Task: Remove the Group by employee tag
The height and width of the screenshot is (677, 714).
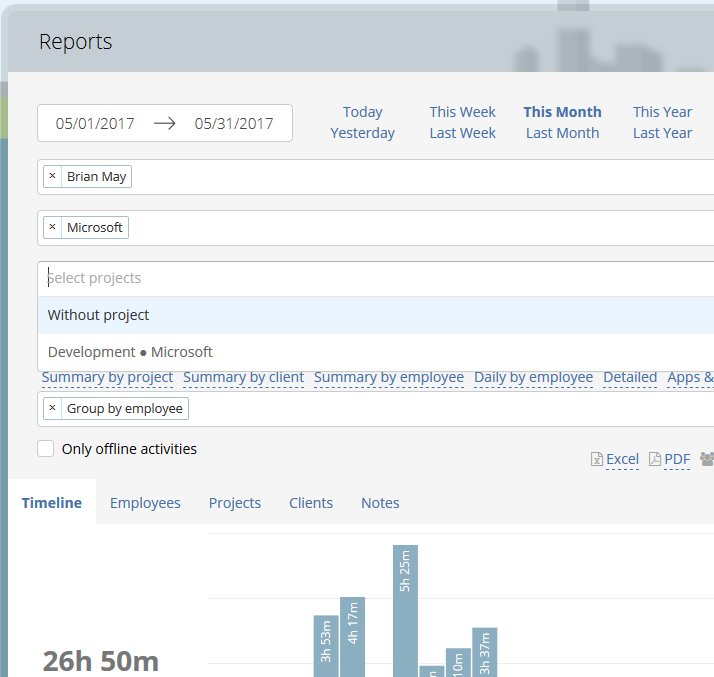Action: [52, 408]
